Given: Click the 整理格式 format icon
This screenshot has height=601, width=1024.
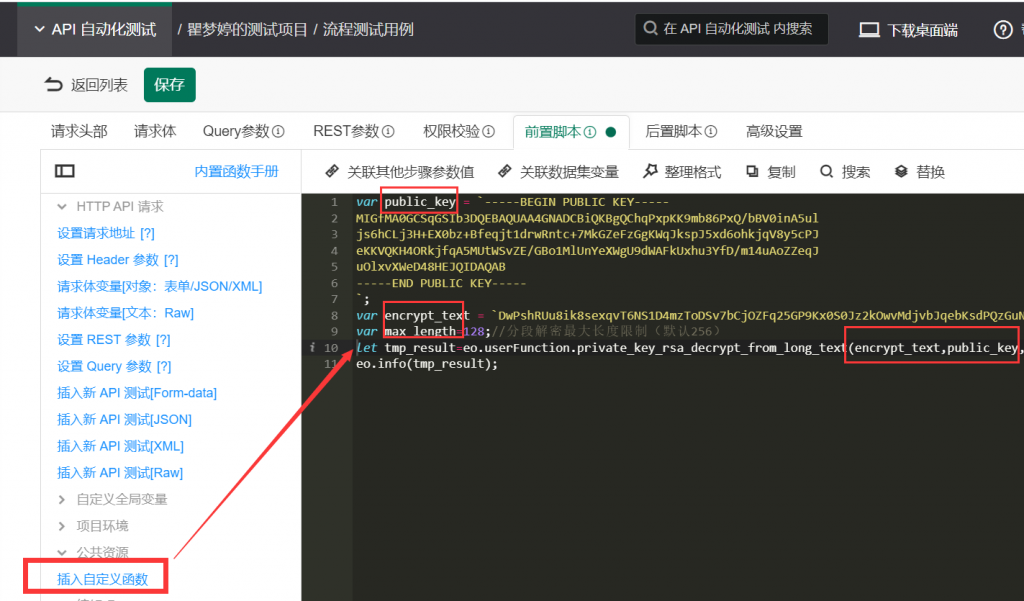Looking at the screenshot, I should click(x=650, y=172).
